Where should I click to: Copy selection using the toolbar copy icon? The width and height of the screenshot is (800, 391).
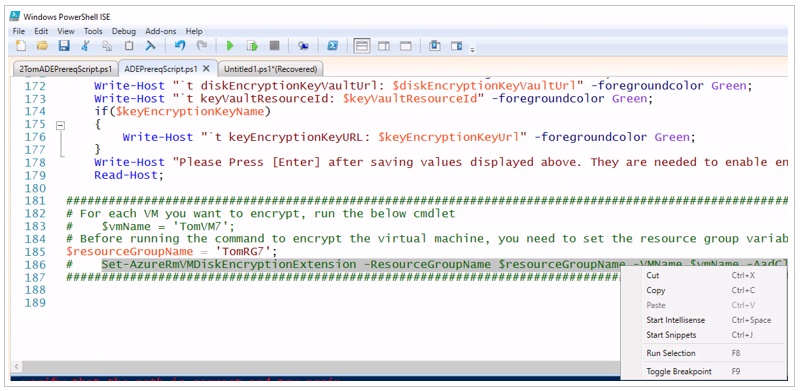pyautogui.click(x=107, y=46)
